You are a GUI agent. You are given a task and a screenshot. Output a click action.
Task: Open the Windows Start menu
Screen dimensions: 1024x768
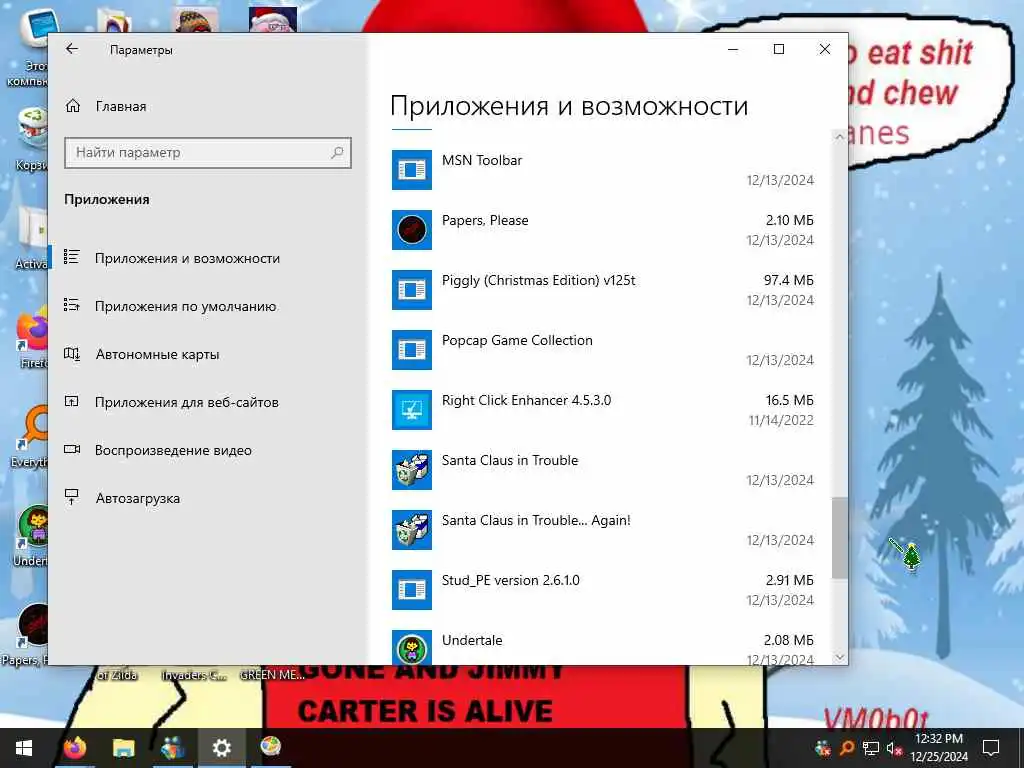(24, 748)
